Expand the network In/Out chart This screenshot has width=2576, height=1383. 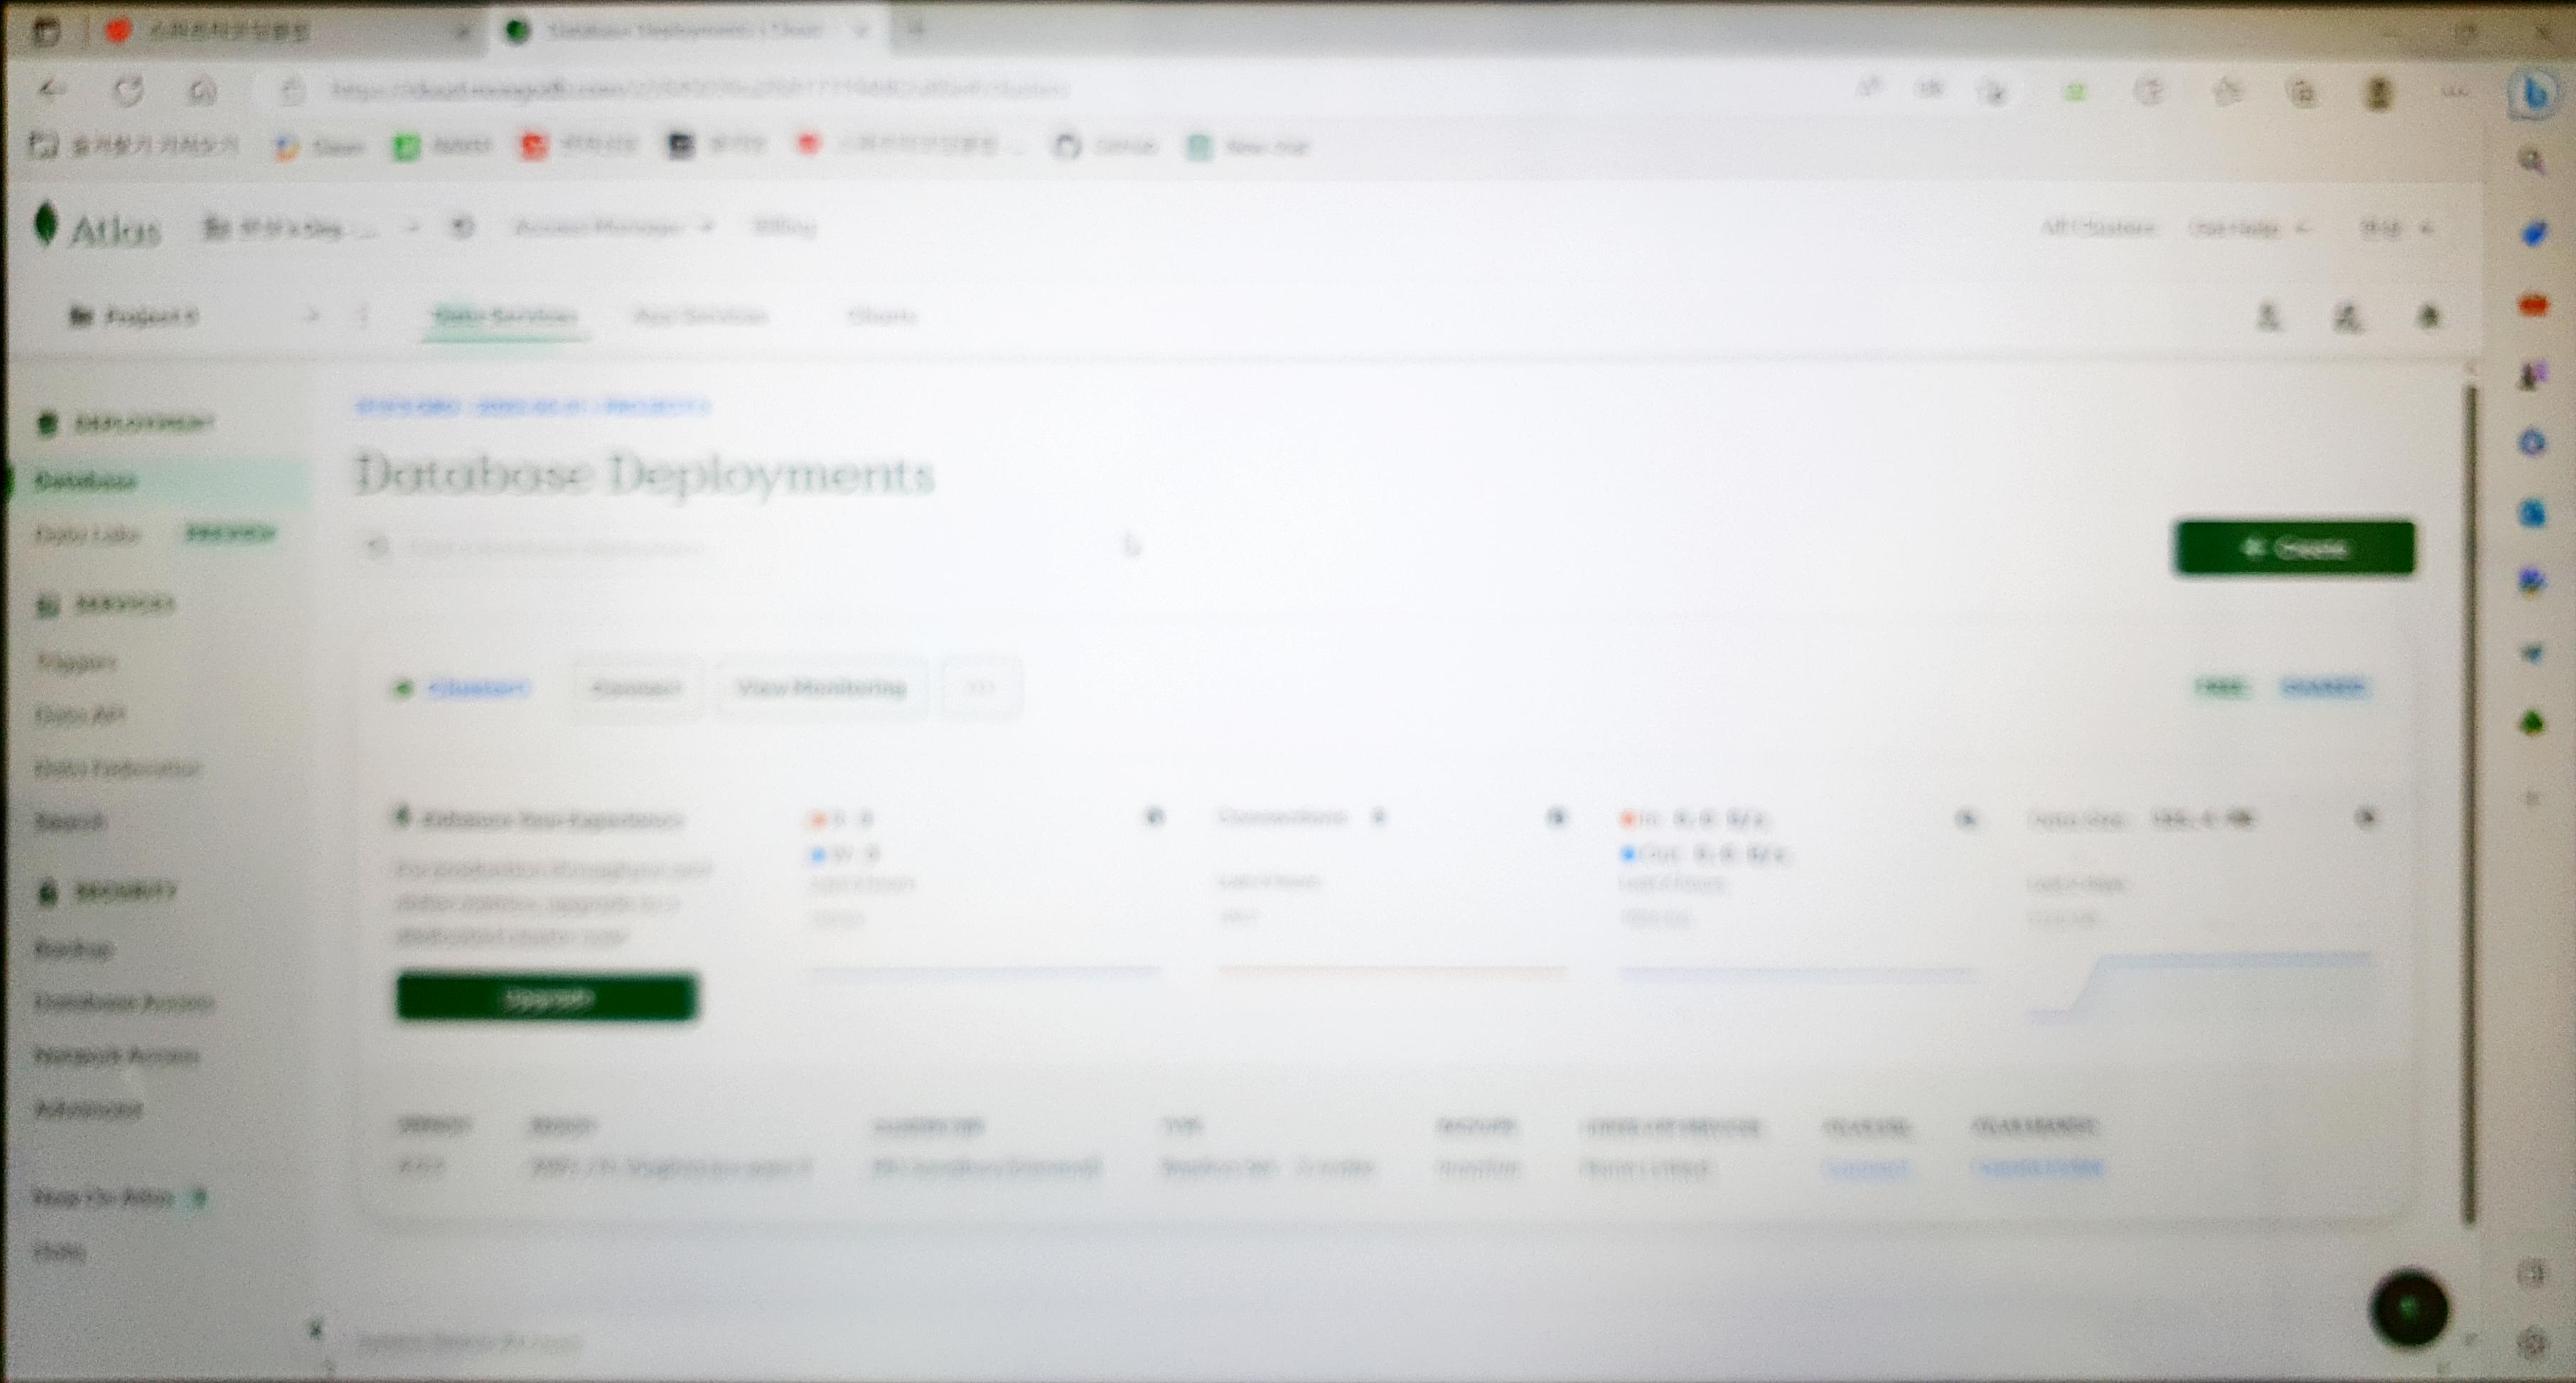pos(1965,818)
